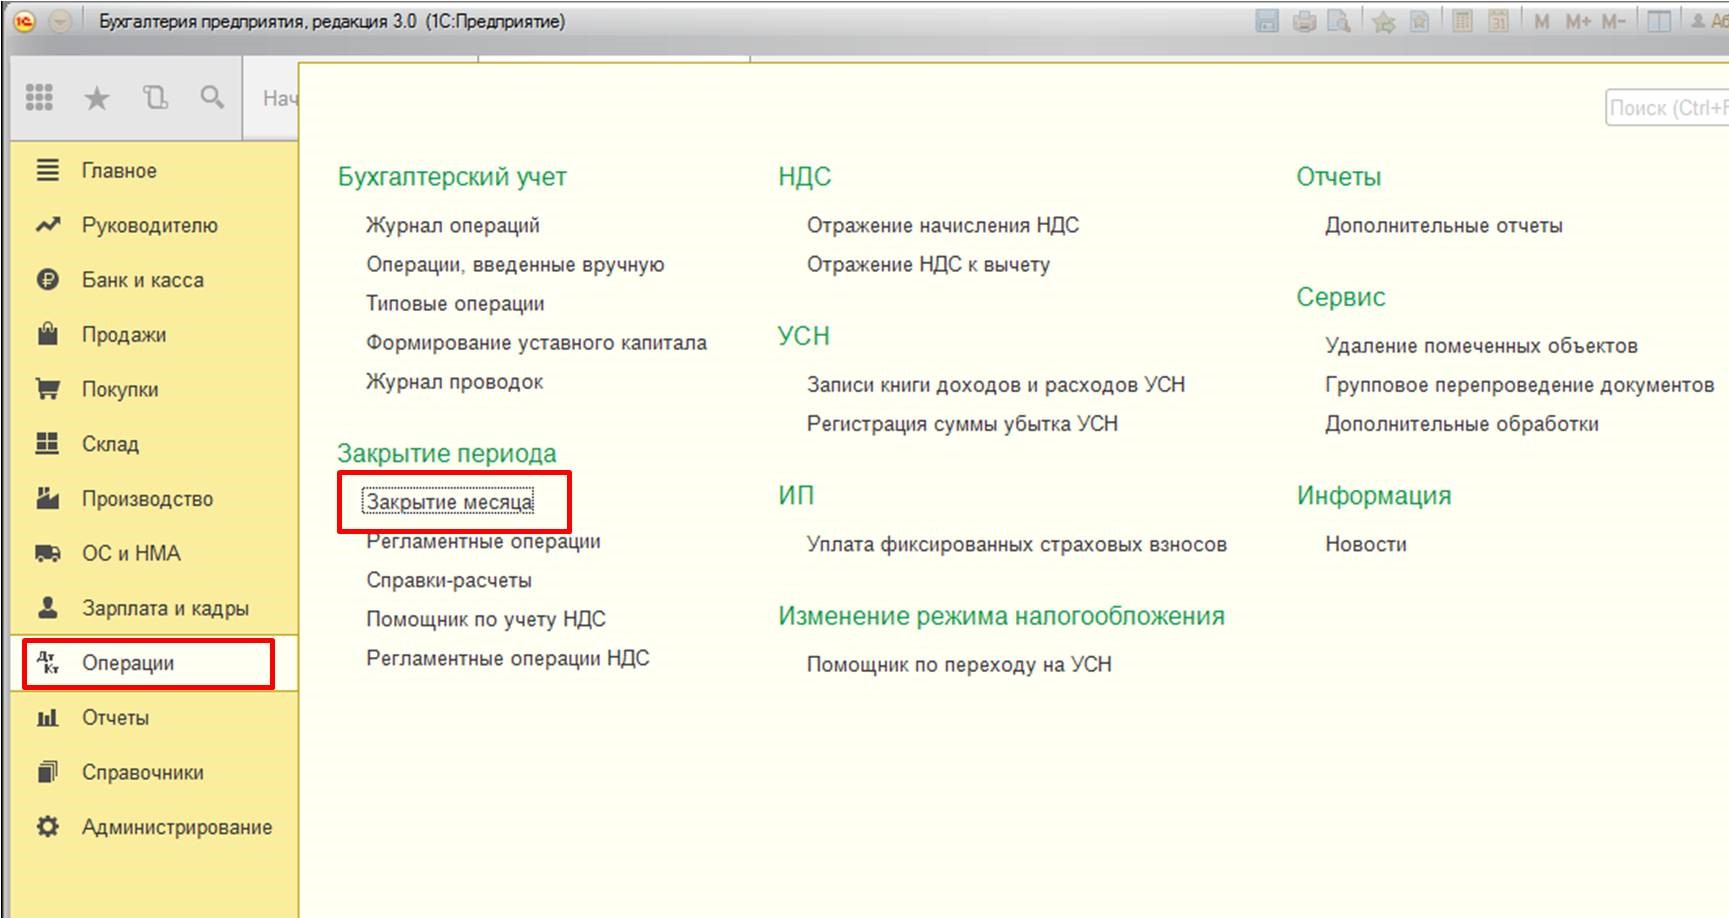Open Удаление помеченных объектов
Screen dimensions: 1729x918
(1480, 346)
